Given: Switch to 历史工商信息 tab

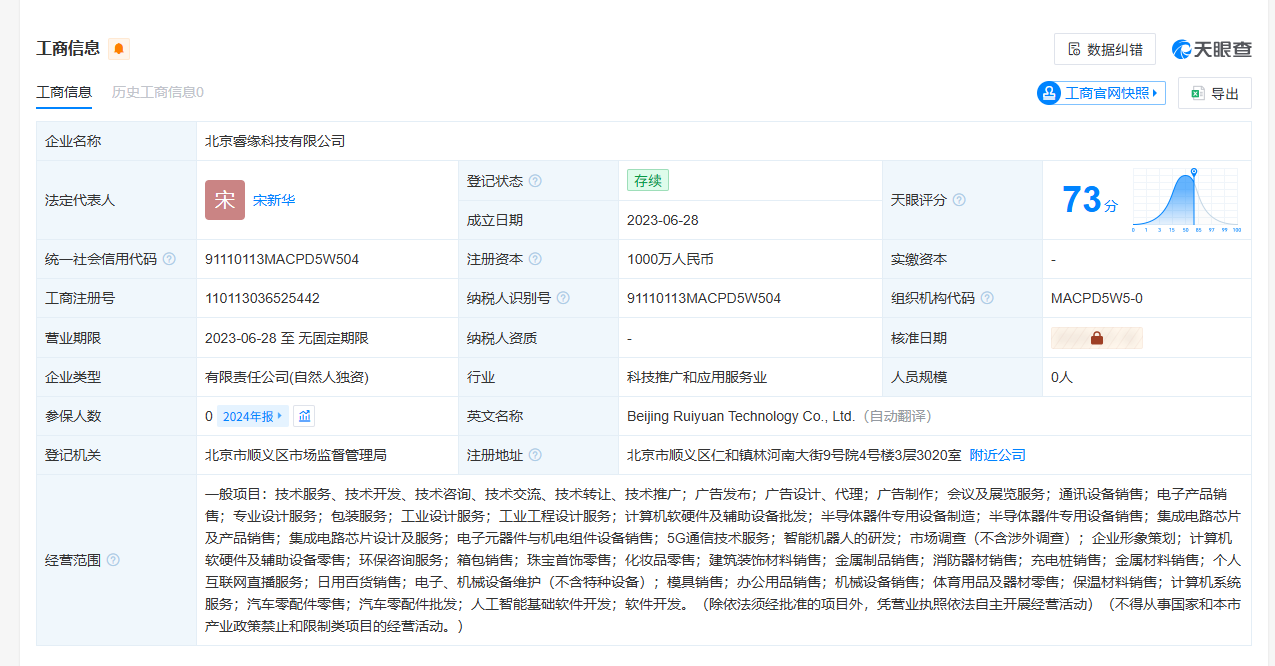Looking at the screenshot, I should tap(157, 92).
